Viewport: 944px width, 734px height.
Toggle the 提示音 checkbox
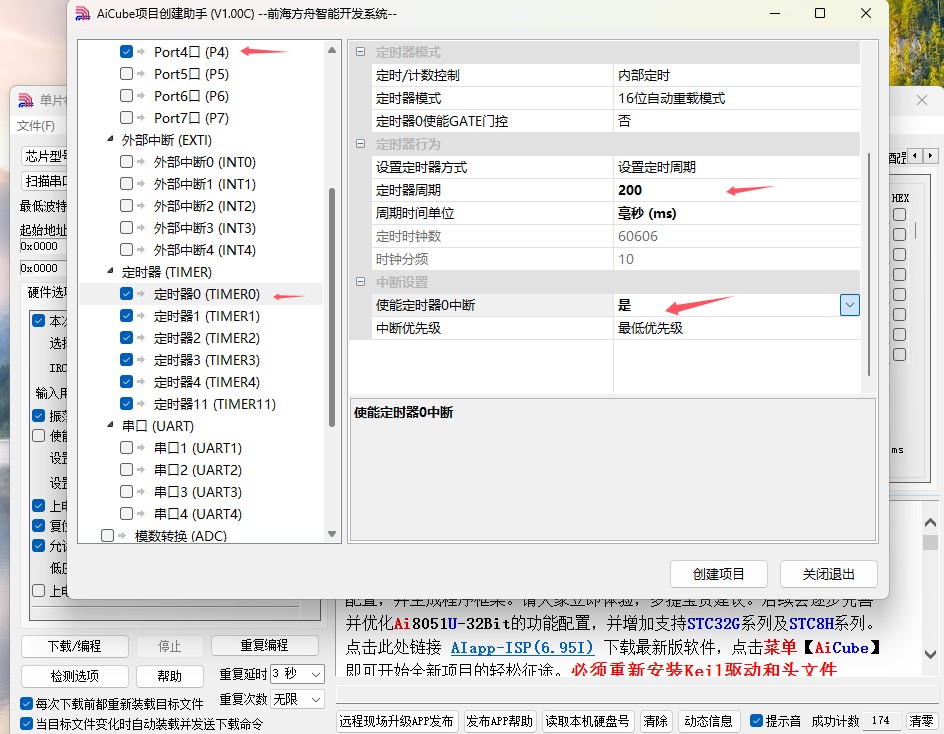[x=757, y=721]
